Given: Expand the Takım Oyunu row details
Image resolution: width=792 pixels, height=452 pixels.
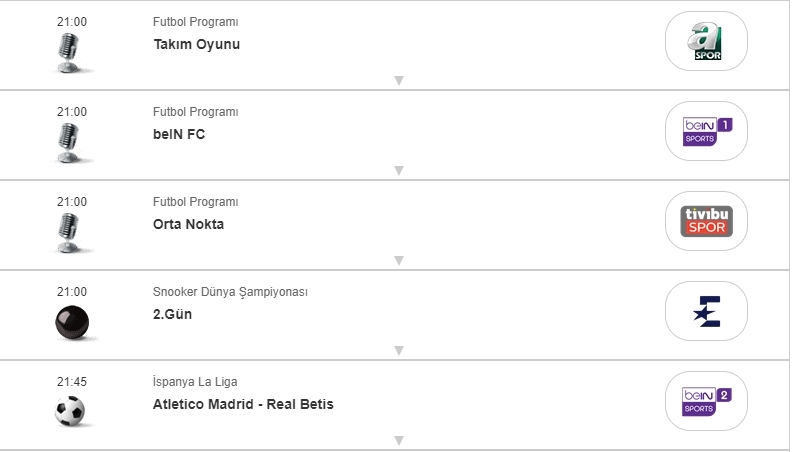Looking at the screenshot, I should point(398,81).
